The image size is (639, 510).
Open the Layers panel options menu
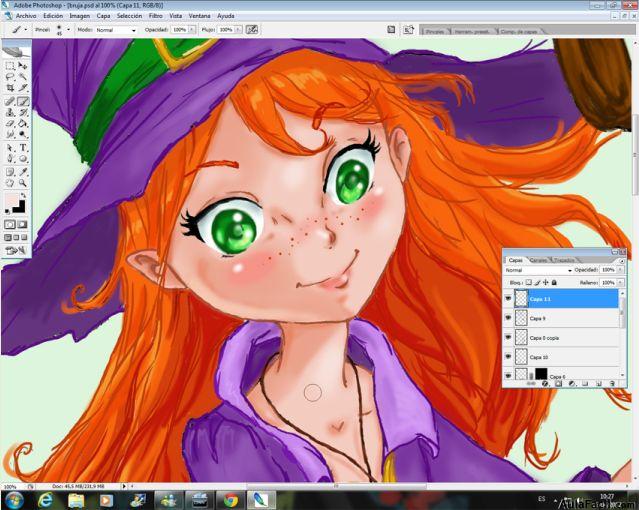622,261
